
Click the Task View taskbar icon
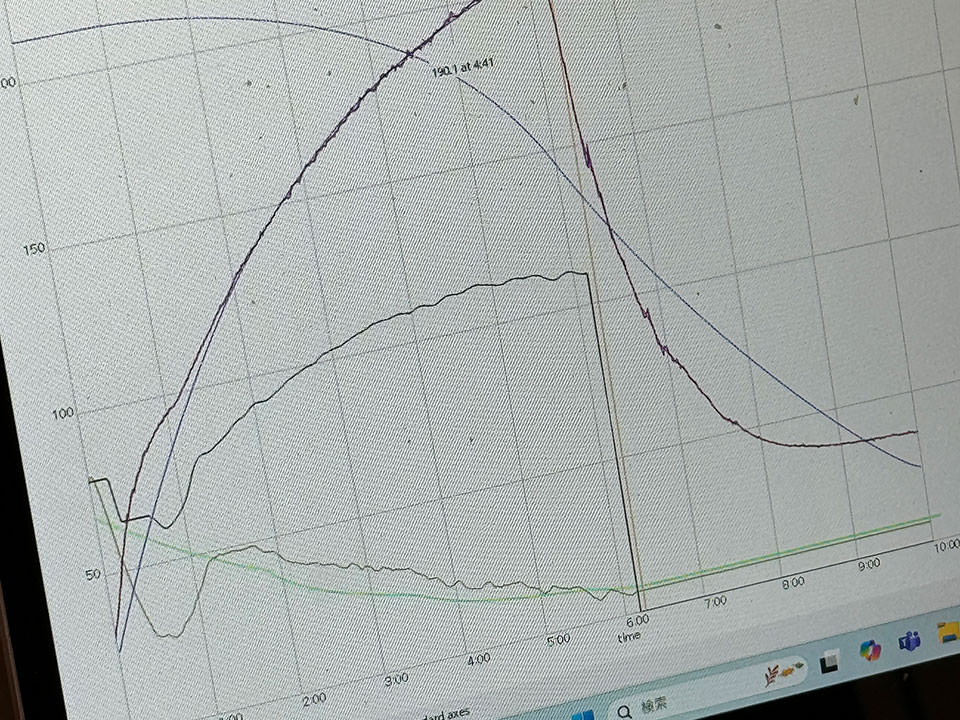pyautogui.click(x=828, y=661)
